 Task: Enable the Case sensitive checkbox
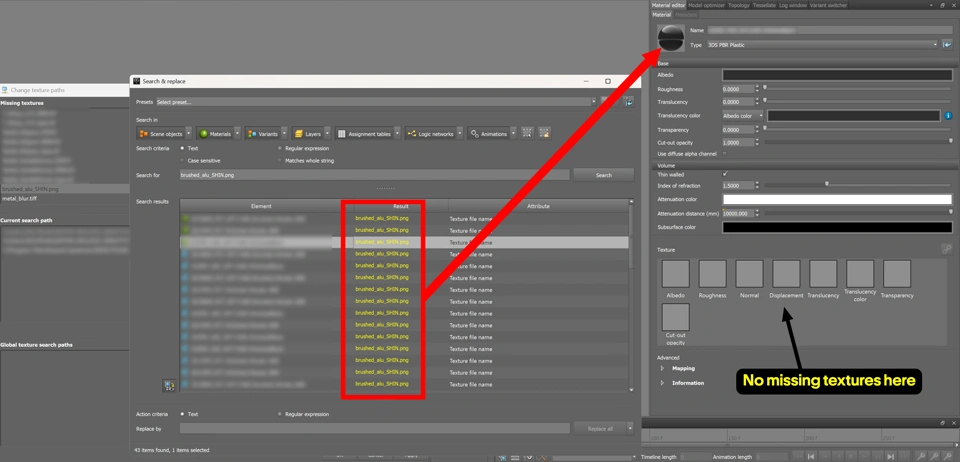point(182,160)
